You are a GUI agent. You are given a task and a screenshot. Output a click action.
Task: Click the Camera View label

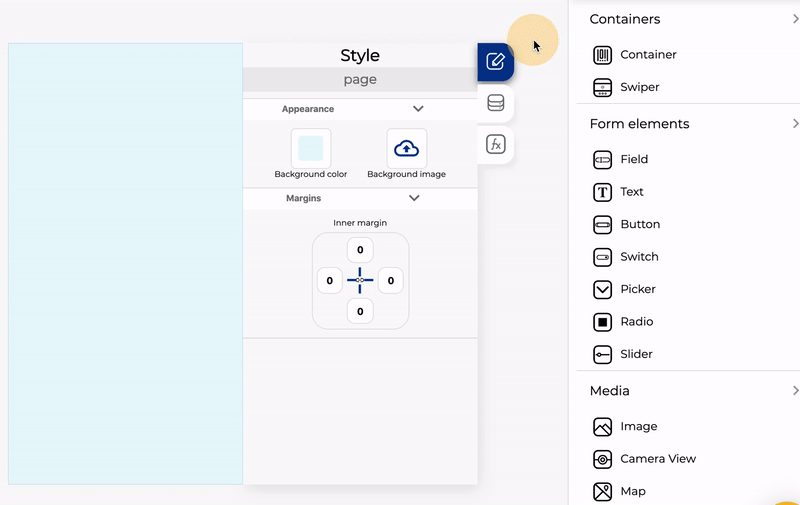coord(658,459)
